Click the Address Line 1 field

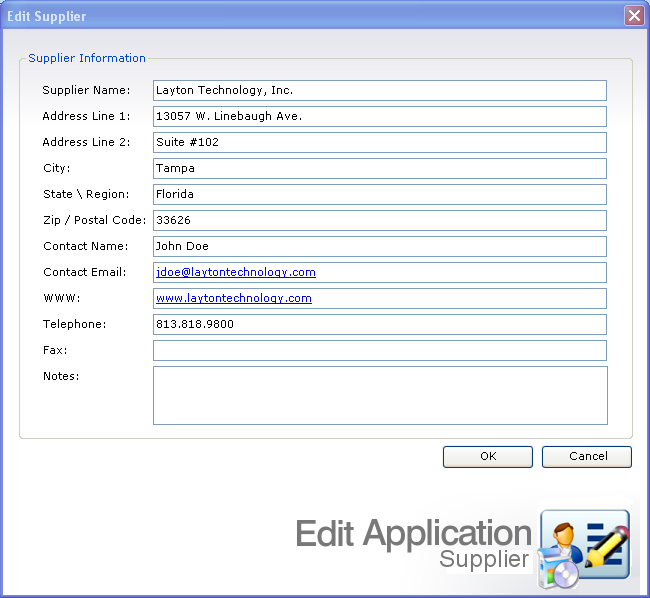pyautogui.click(x=380, y=116)
